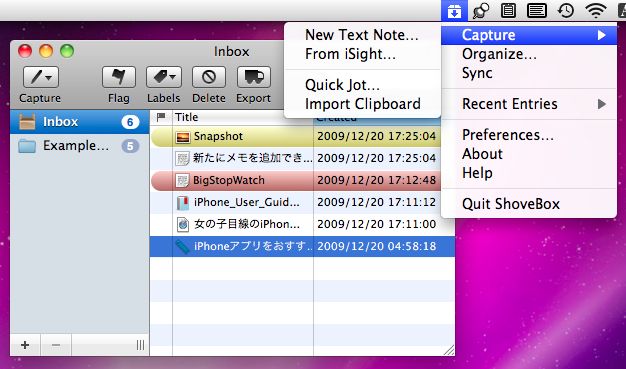
Task: Click the Snapshot image entry icon
Action: (183, 137)
